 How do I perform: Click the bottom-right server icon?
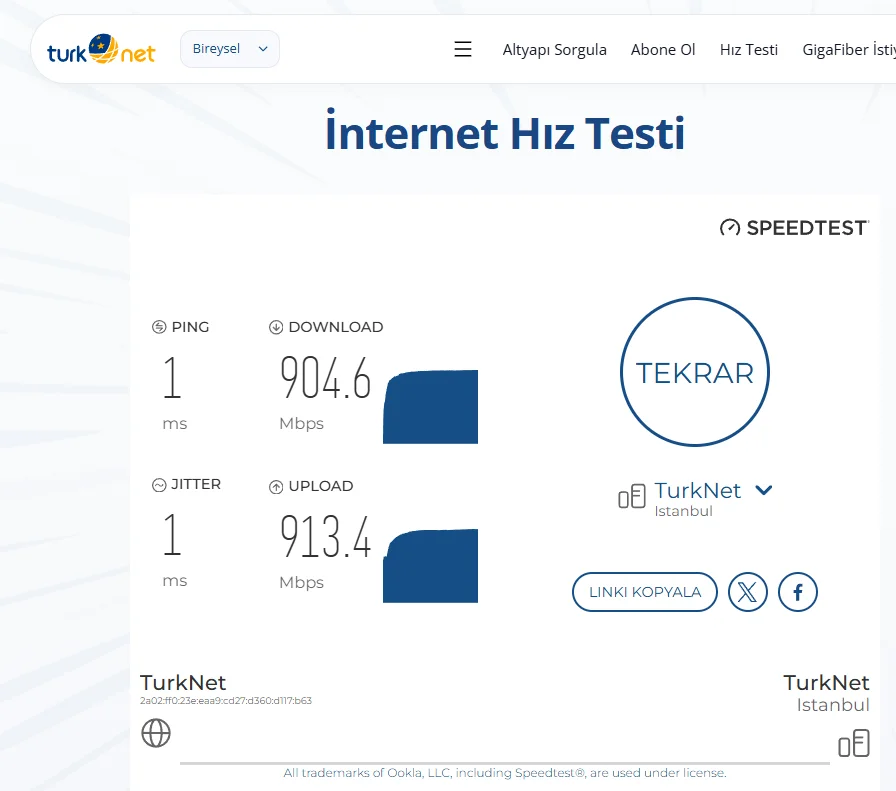(x=854, y=743)
